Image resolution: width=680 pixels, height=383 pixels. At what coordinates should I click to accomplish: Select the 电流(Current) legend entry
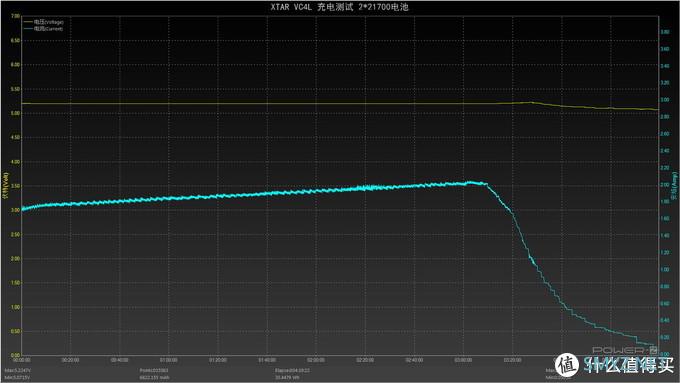coord(48,29)
